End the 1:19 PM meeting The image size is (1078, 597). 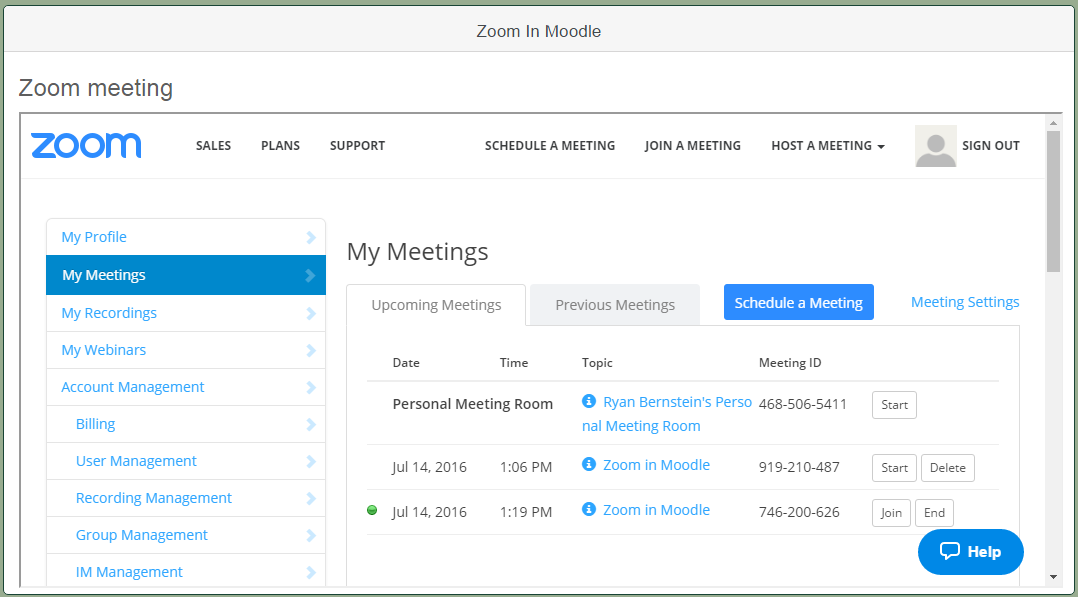pos(934,513)
